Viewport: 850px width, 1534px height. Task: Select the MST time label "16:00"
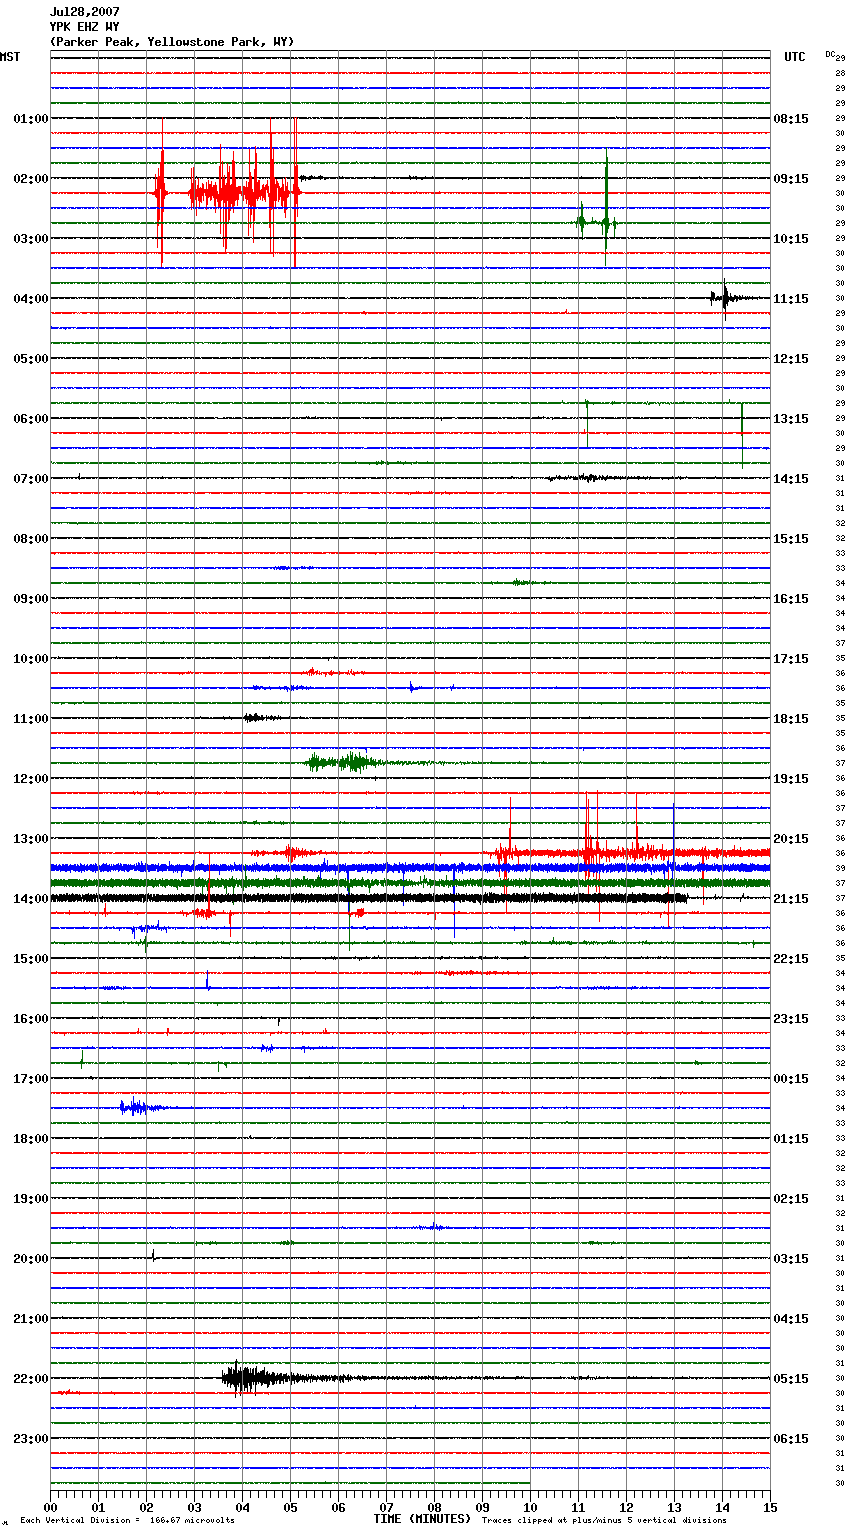pos(31,1019)
